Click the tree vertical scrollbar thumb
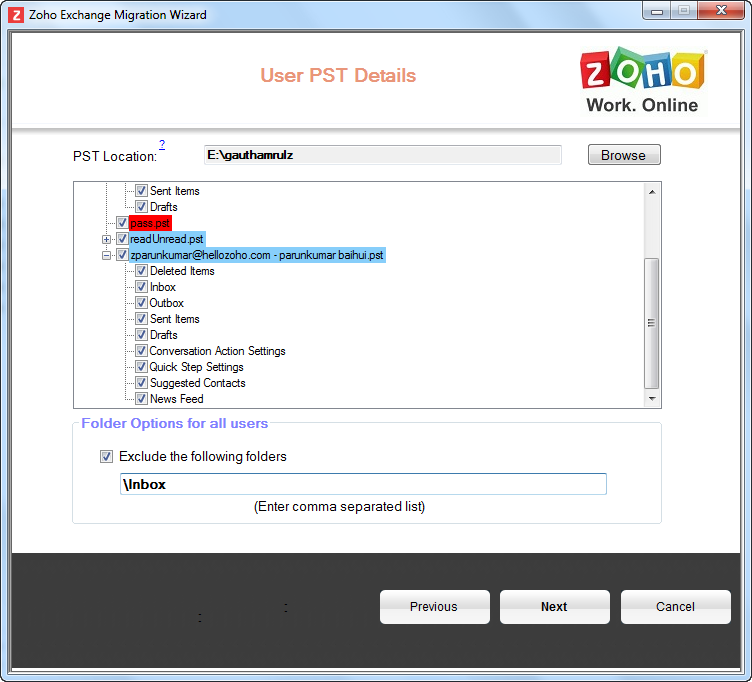 tap(651, 323)
